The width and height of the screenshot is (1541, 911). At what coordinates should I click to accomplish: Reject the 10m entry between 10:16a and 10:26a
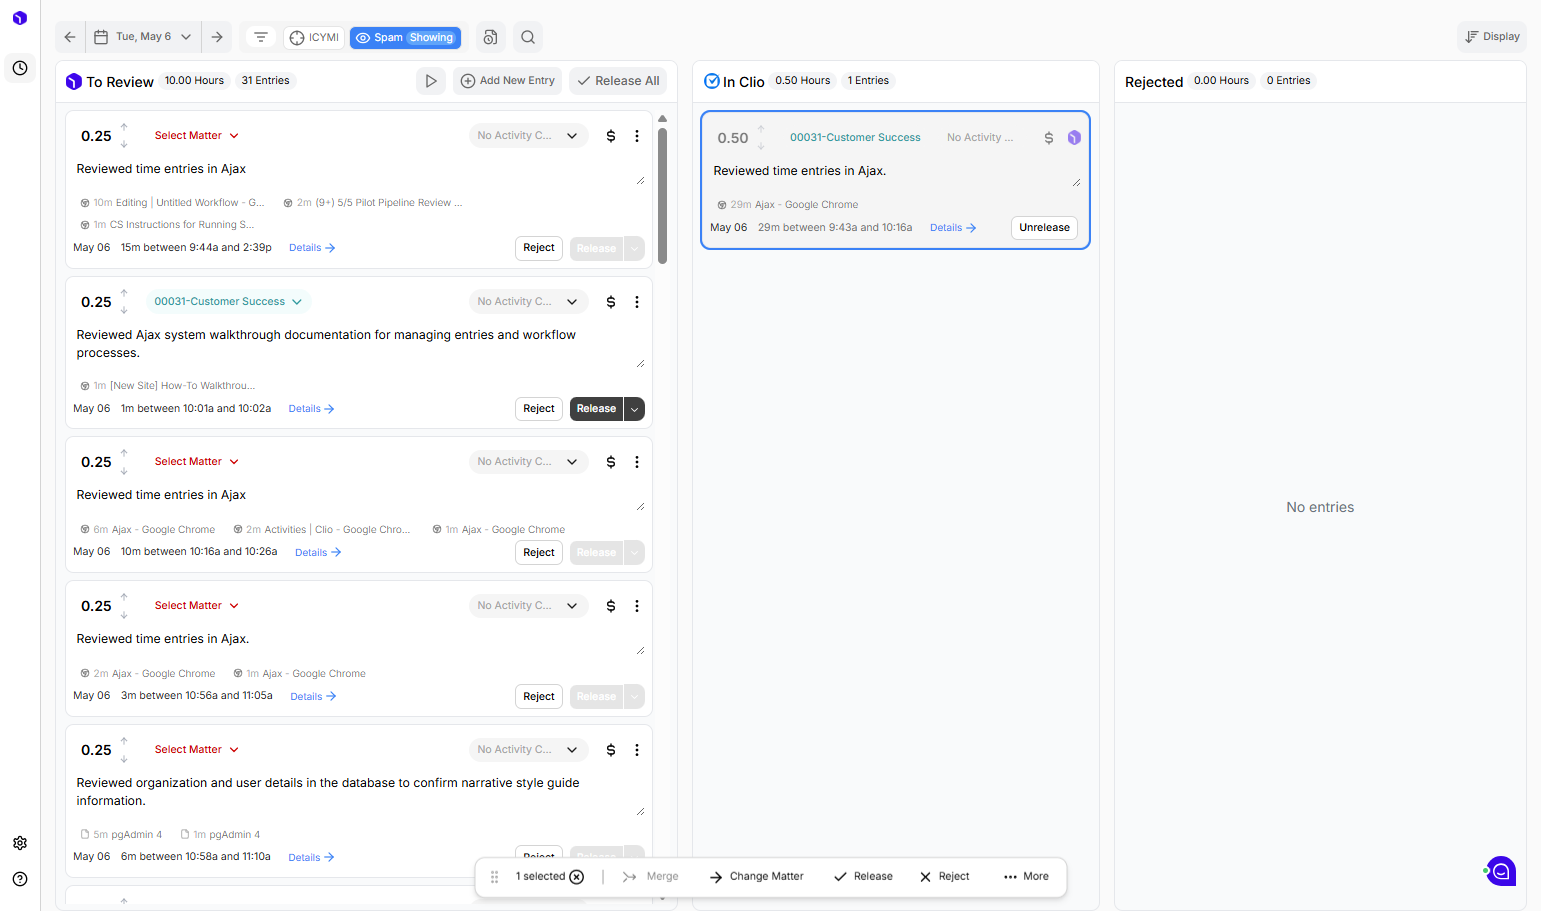point(539,553)
